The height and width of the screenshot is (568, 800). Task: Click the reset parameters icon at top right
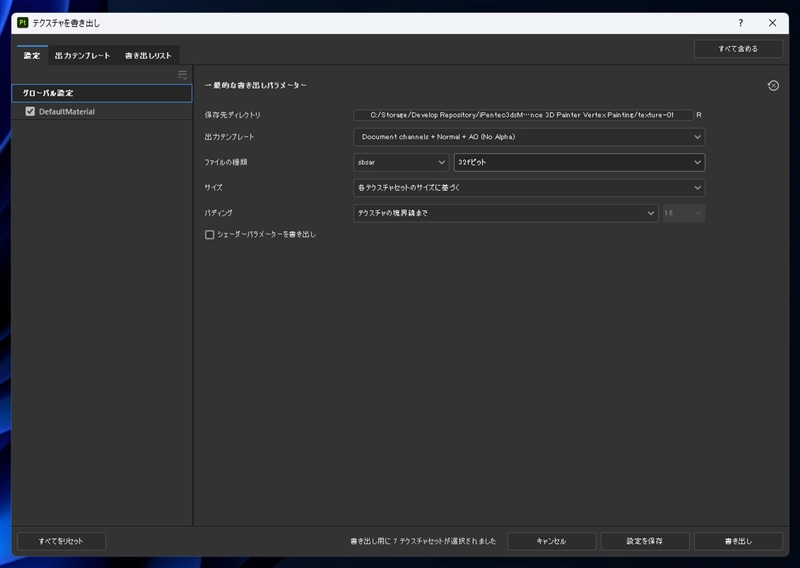click(x=773, y=86)
